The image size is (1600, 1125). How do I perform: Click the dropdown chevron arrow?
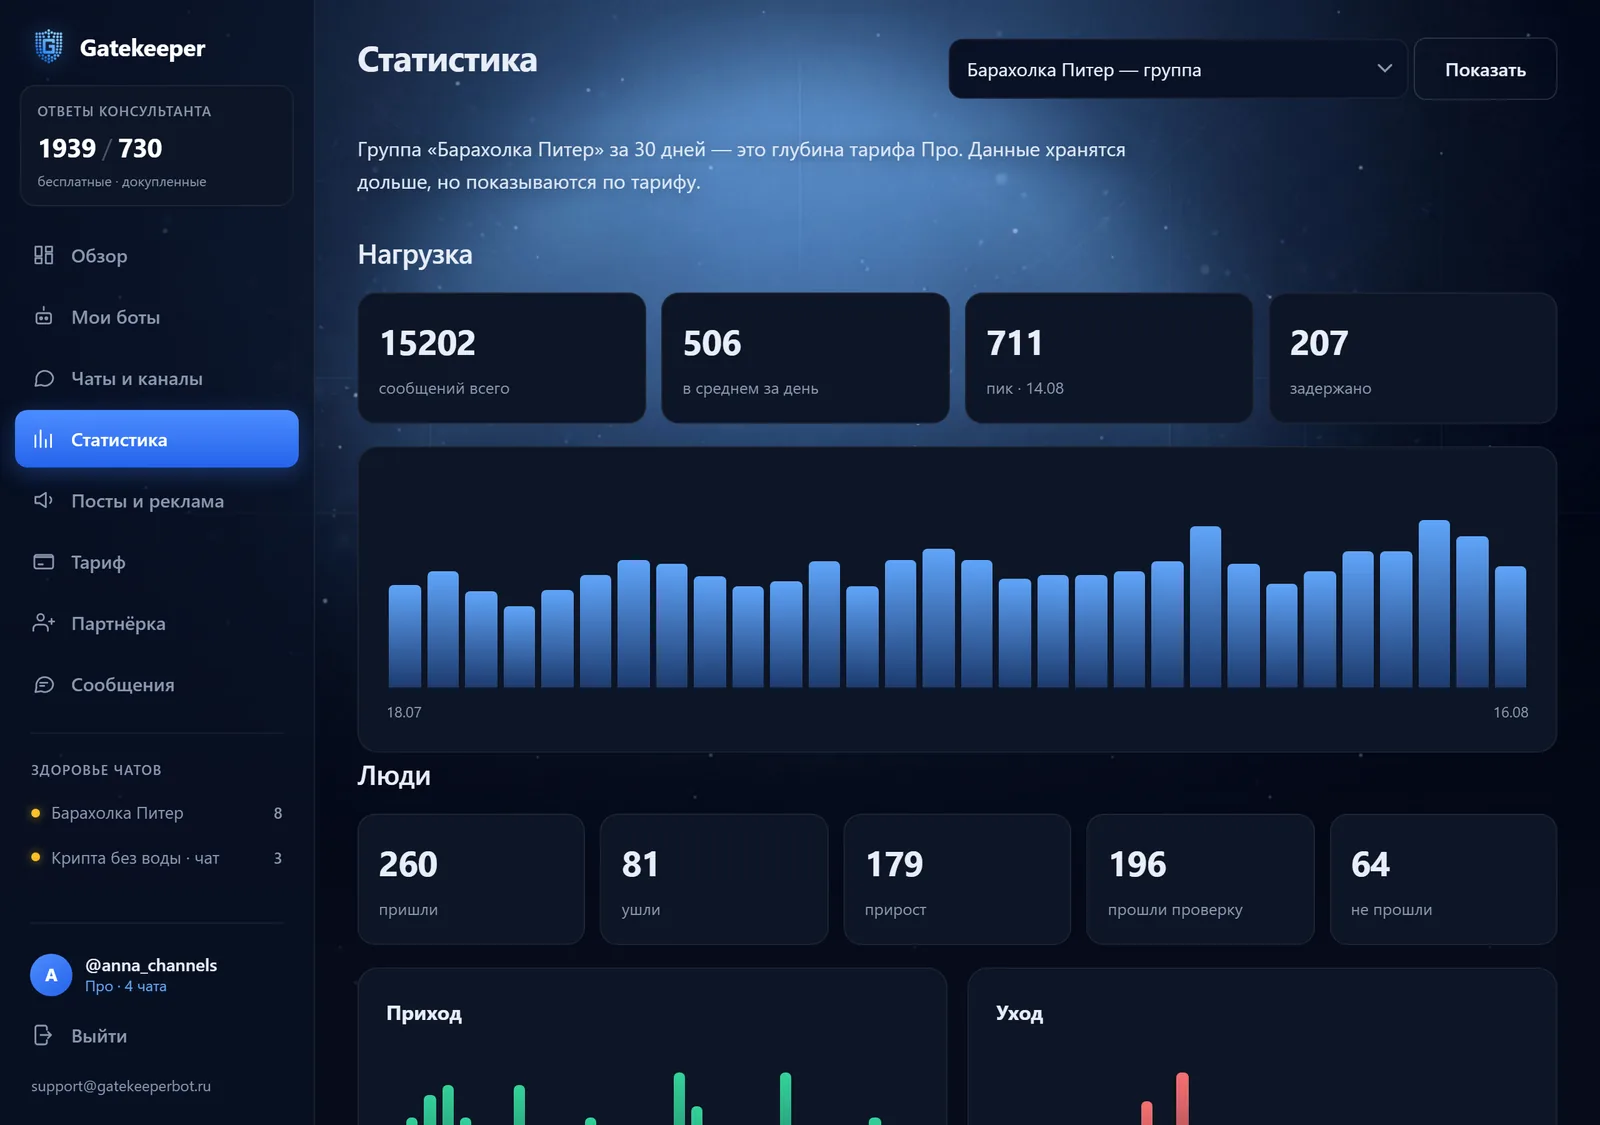[x=1385, y=69]
